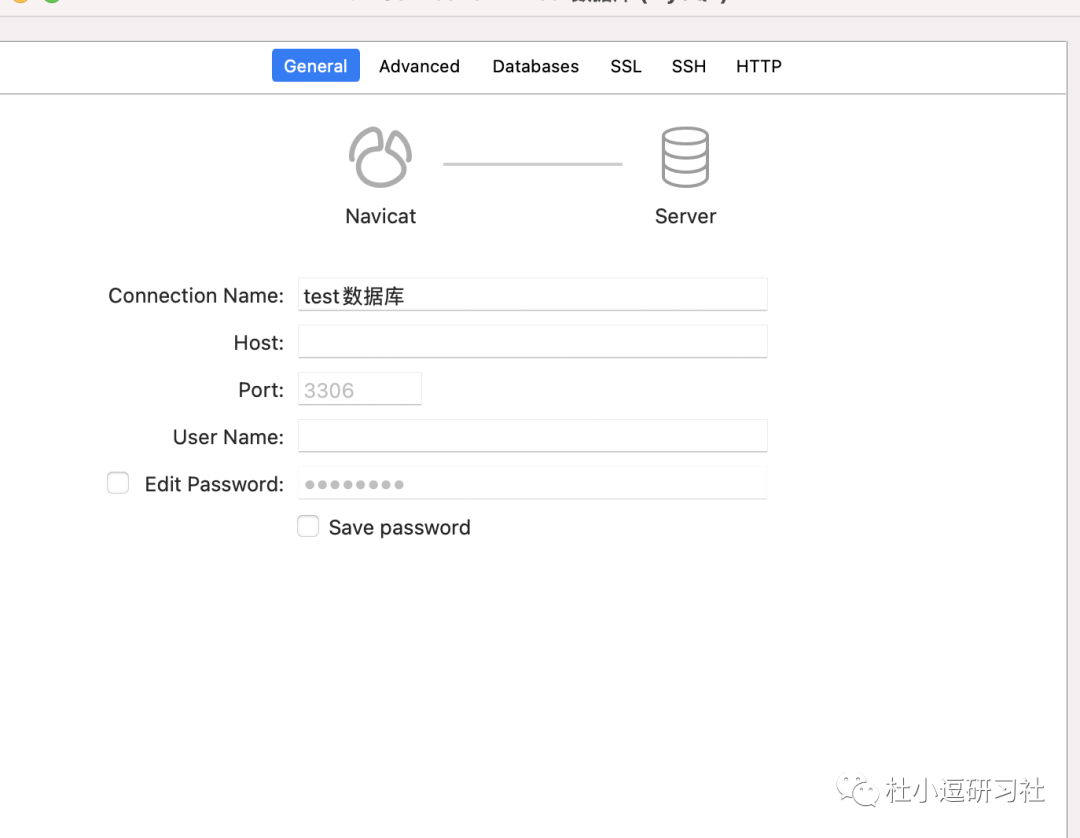The width and height of the screenshot is (1080, 838).
Task: Click the Port field showing 3306
Action: (360, 389)
